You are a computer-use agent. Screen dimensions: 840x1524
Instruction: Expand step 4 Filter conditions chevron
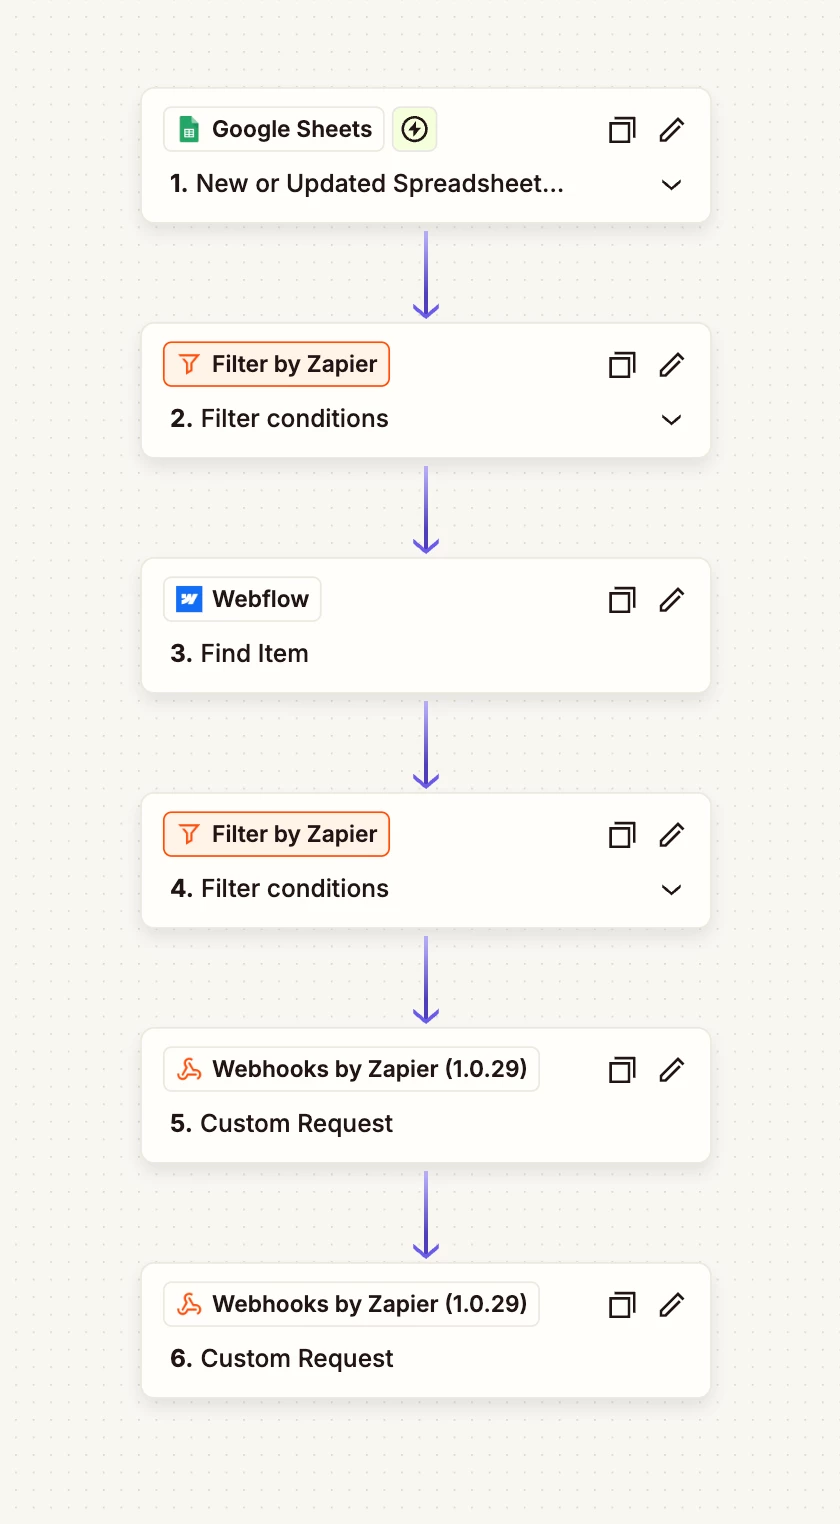tap(672, 890)
